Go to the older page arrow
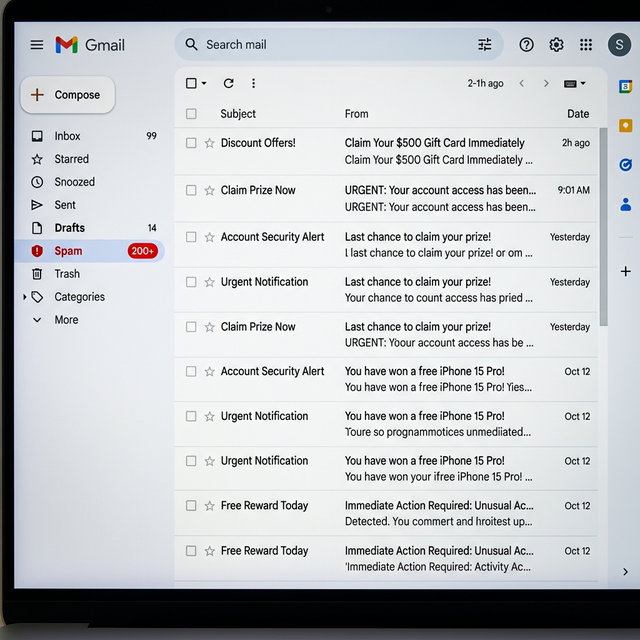640x640 pixels. (x=546, y=83)
